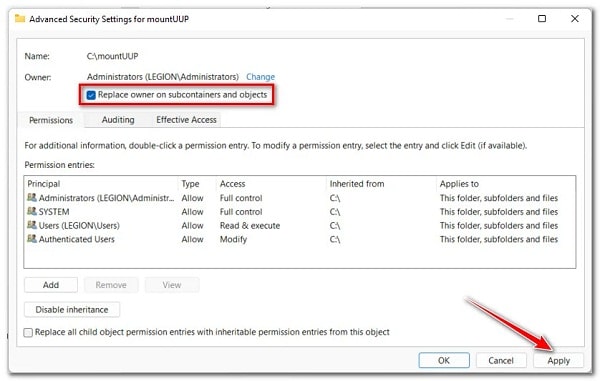Click the Apply button
The image size is (600, 381).
tap(558, 360)
